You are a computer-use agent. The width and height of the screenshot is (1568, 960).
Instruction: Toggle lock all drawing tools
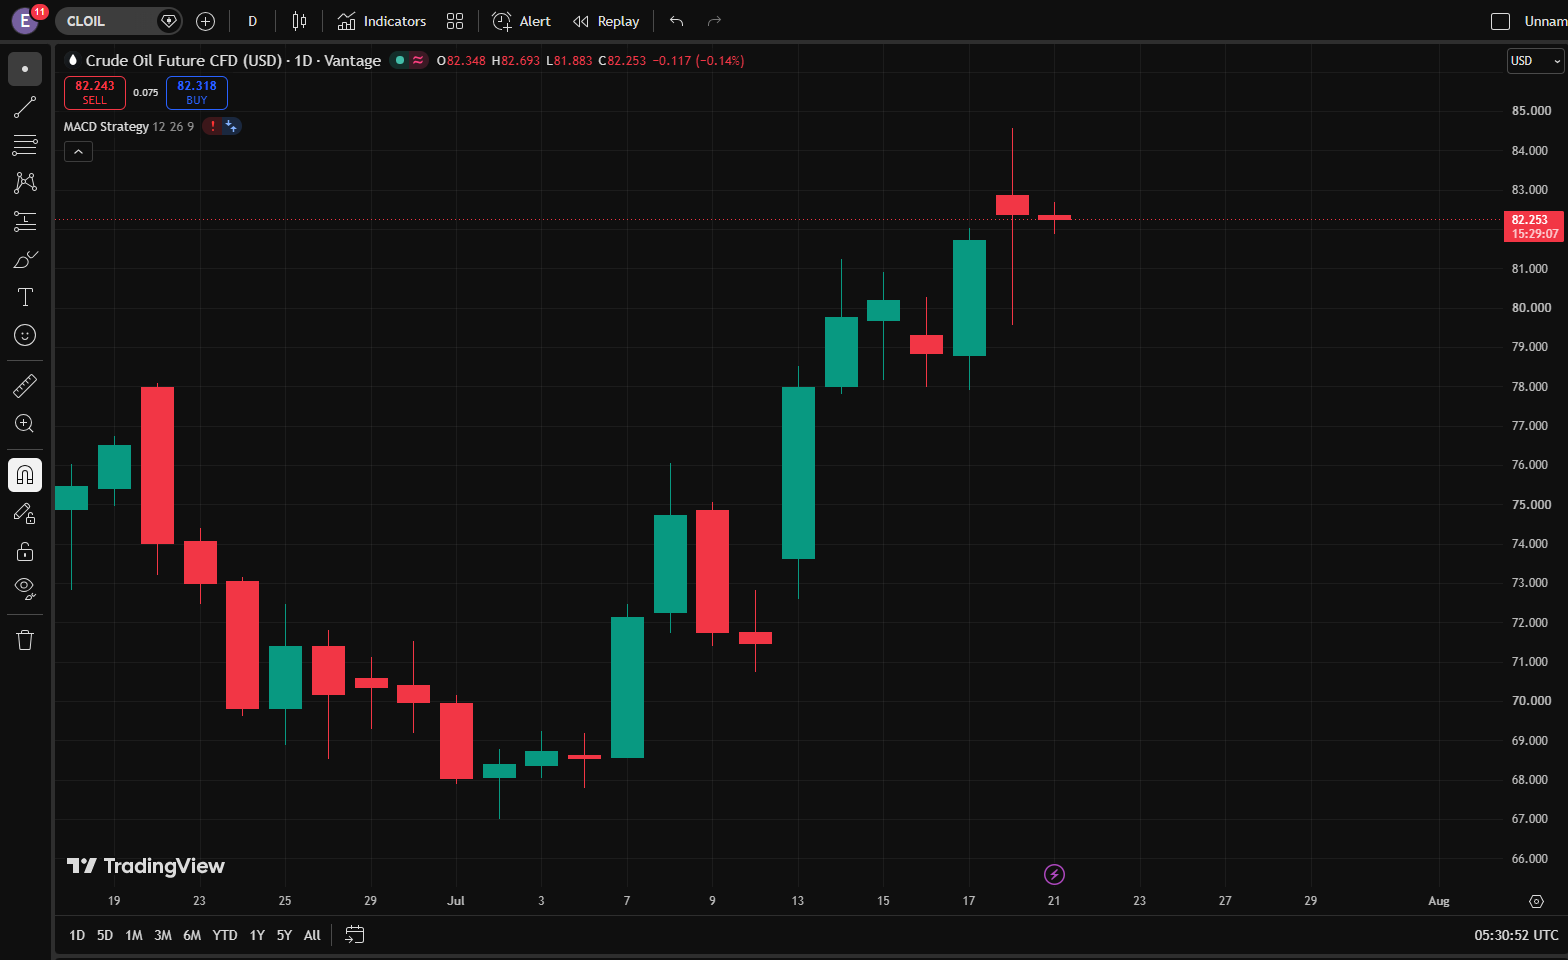click(x=25, y=551)
